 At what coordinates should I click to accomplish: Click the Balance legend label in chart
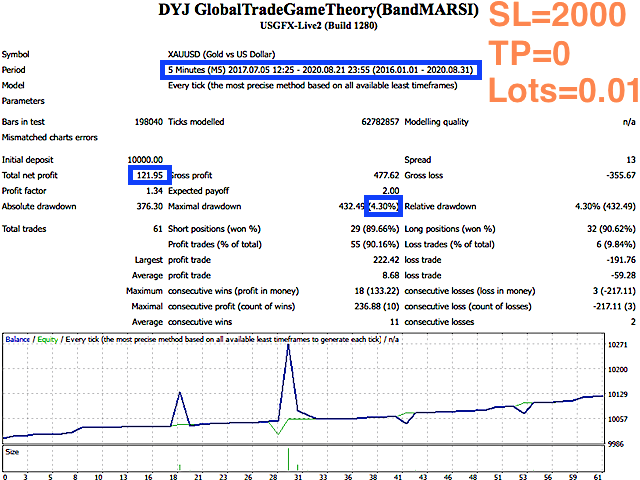coord(18,339)
